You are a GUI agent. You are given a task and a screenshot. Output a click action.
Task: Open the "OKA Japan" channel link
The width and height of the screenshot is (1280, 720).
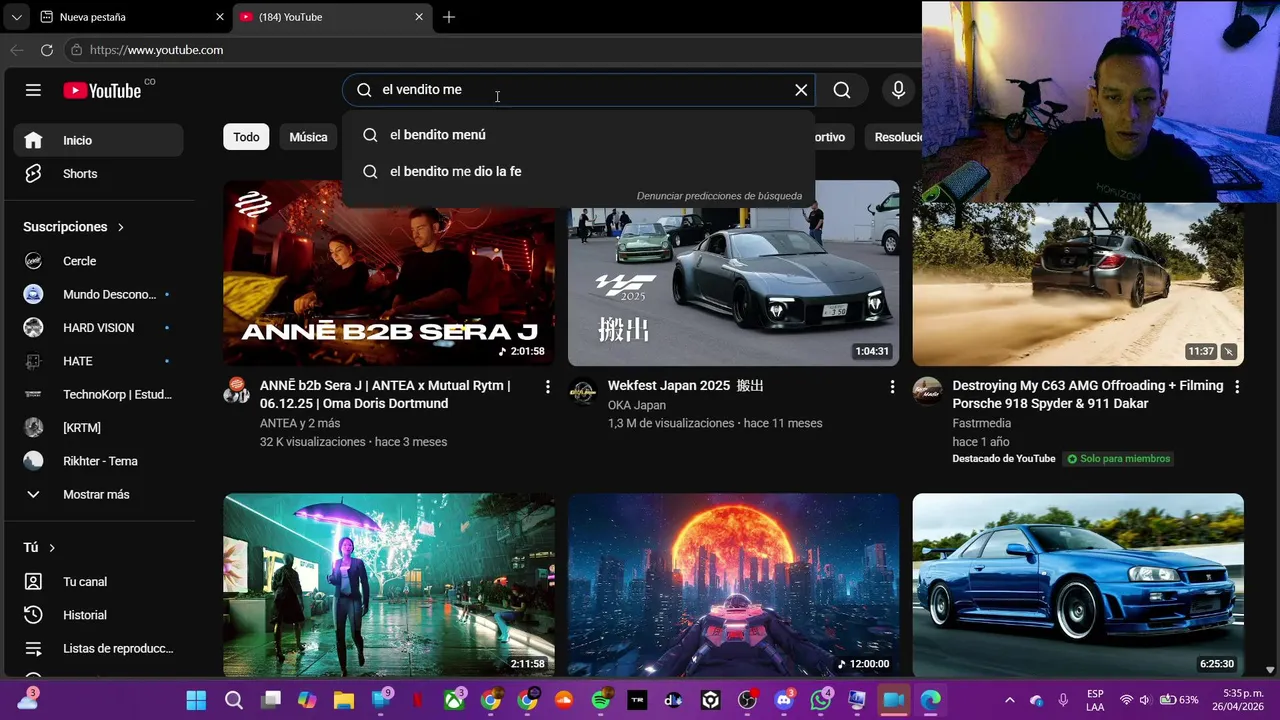click(637, 405)
